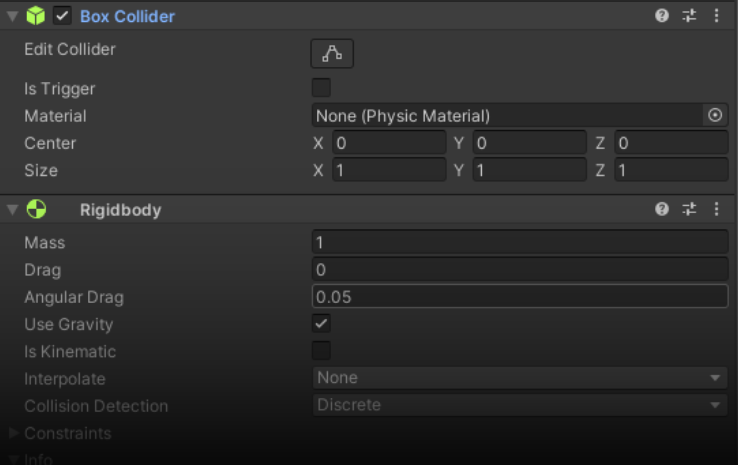Click the Rigidbody component icon
The height and width of the screenshot is (465, 738).
pos(36,209)
